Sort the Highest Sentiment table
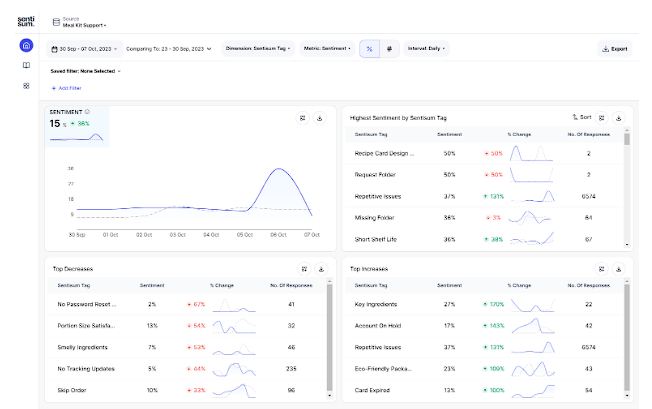This screenshot has width=652, height=409. 582,117
